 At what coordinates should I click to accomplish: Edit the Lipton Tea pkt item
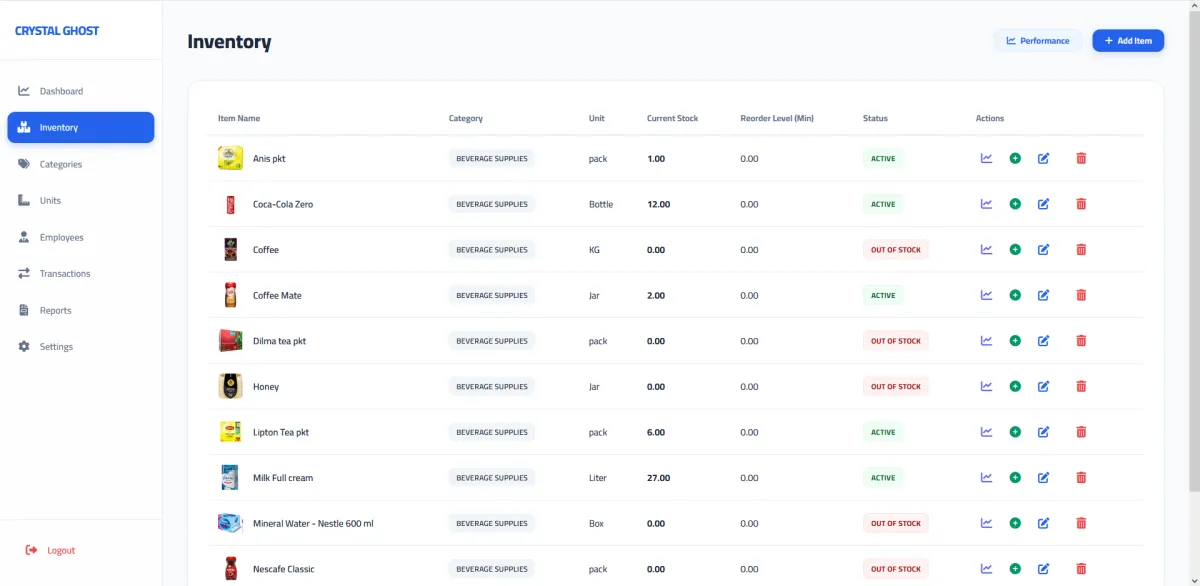[x=1043, y=432]
